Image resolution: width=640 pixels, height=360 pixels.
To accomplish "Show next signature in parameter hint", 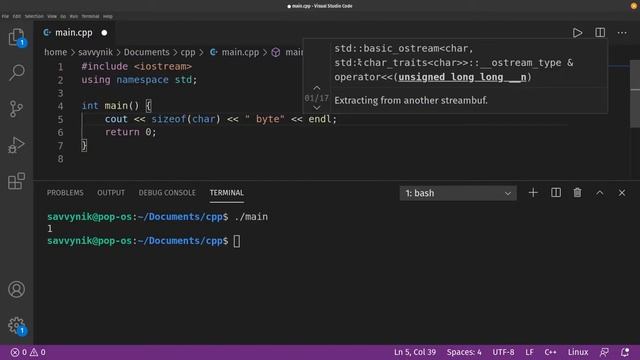I will [x=317, y=108].
